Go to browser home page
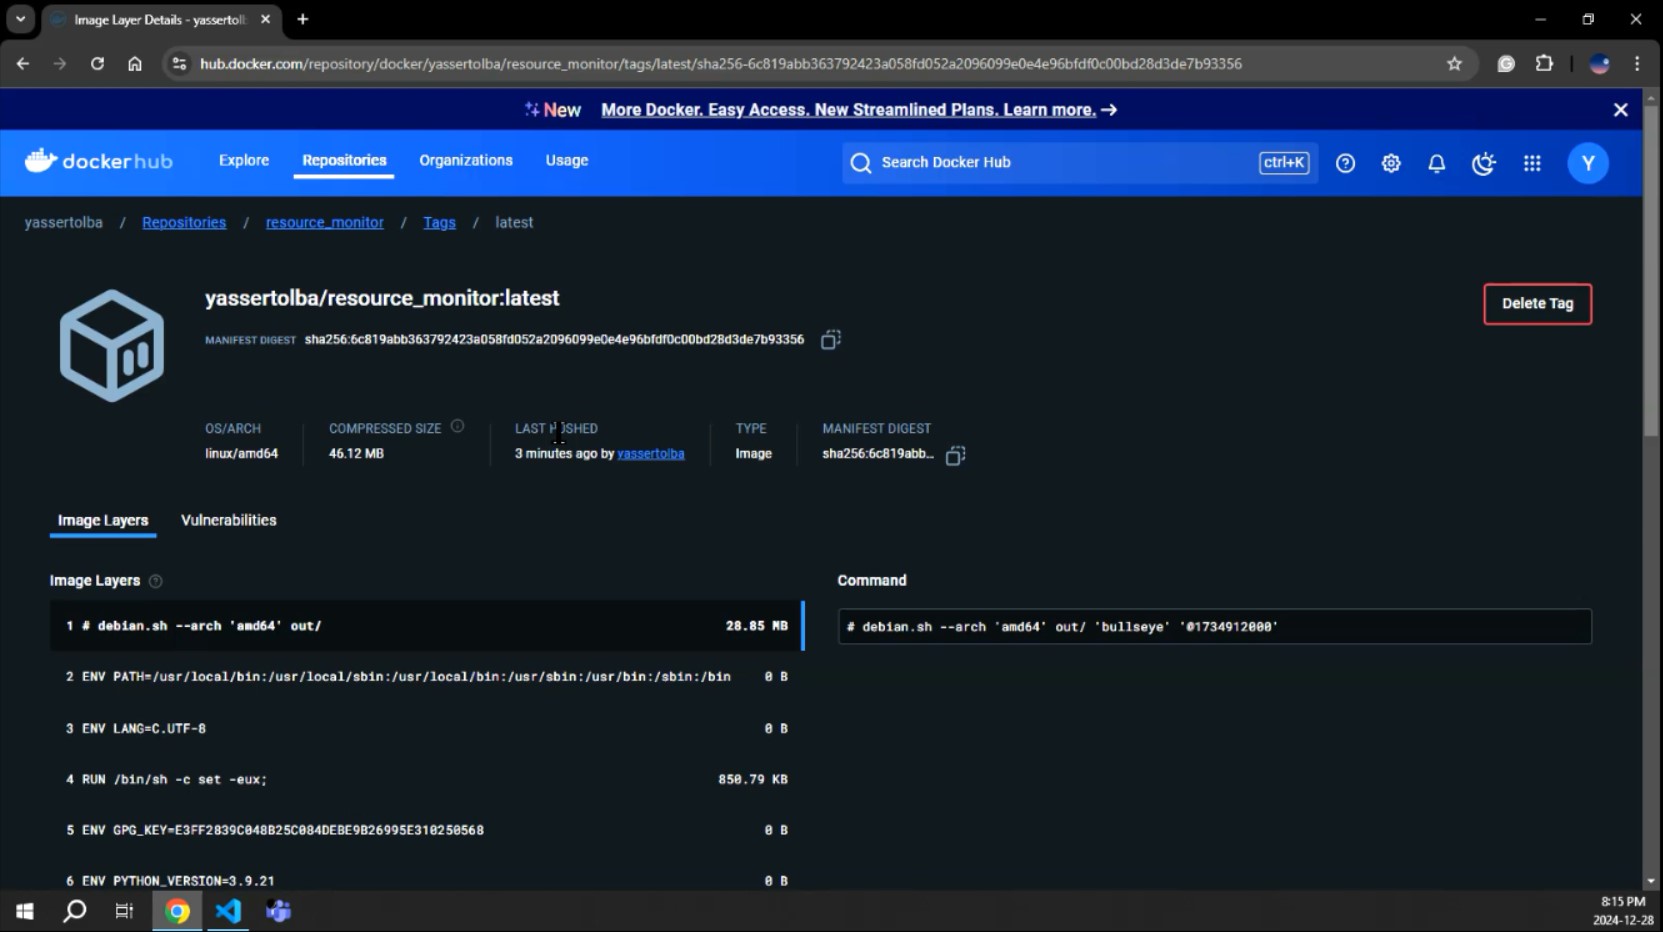The image size is (1663, 932). click(x=135, y=63)
